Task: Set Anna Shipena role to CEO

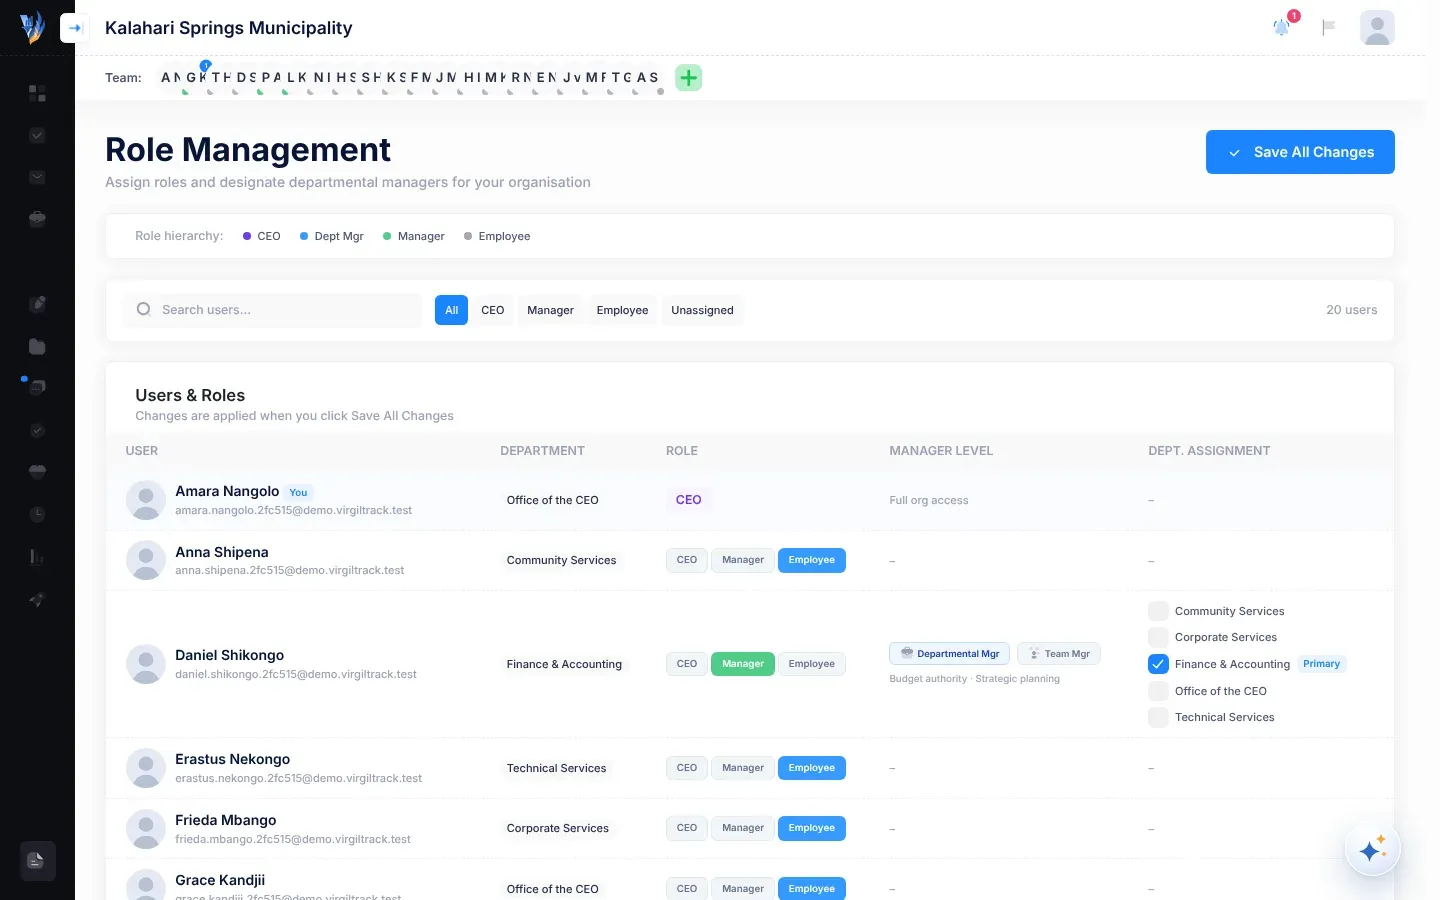Action: [x=687, y=560]
